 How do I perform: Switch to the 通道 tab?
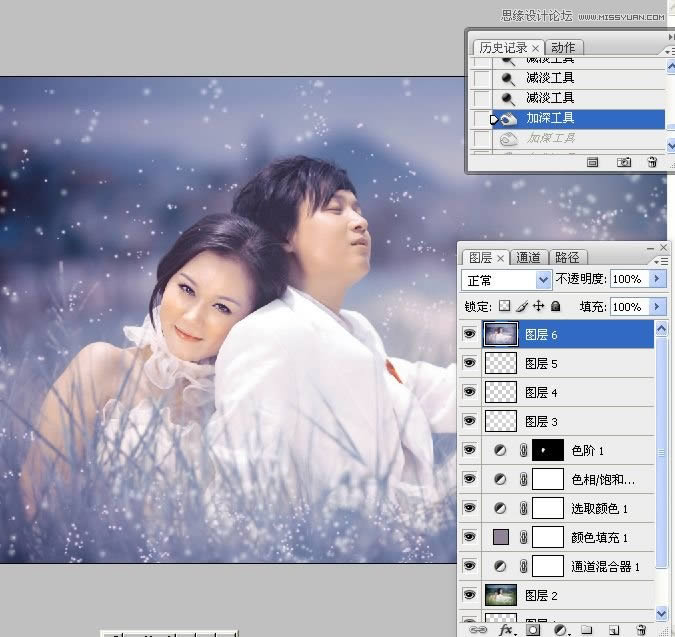pos(528,257)
